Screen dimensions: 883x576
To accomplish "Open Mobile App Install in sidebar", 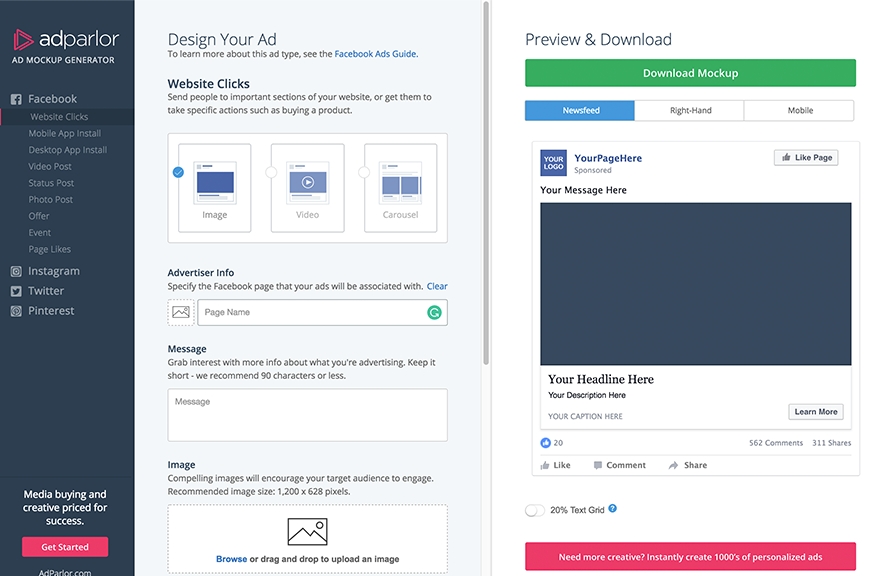I will click(64, 133).
